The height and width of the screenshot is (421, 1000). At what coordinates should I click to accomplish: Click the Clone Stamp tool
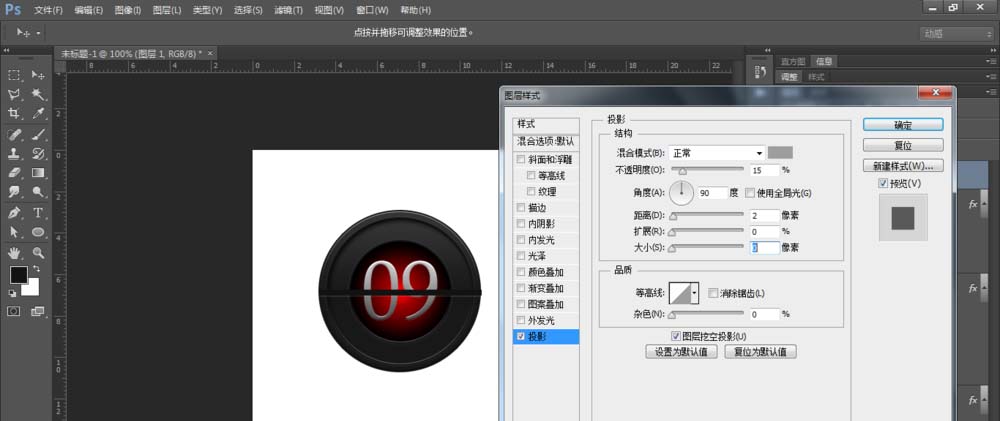(15, 154)
